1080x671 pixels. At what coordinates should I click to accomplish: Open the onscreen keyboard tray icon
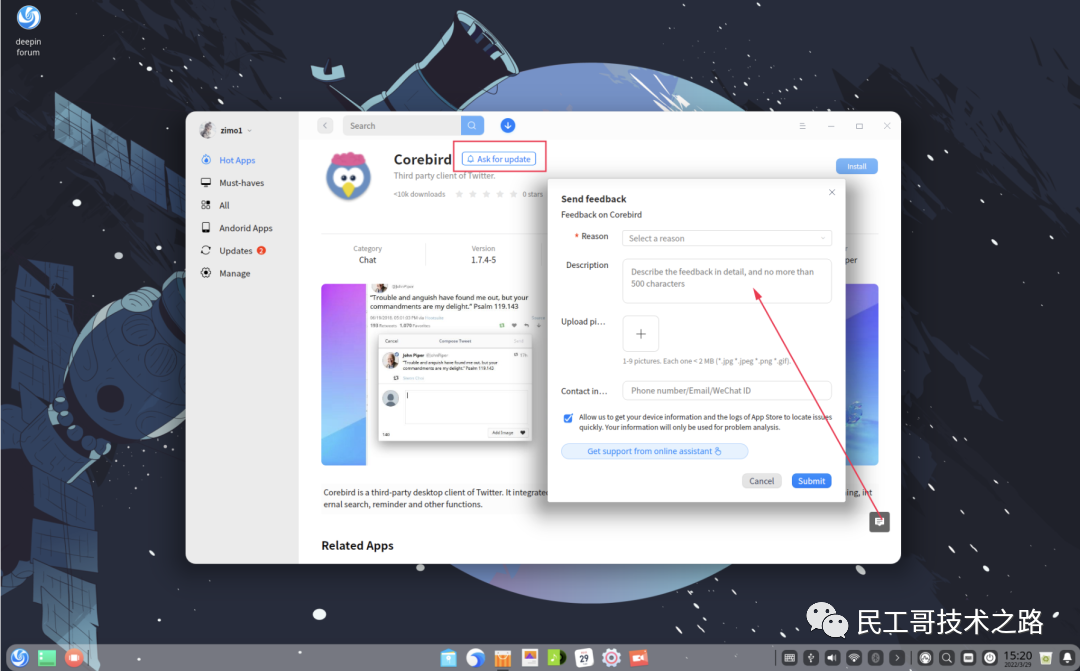(789, 658)
